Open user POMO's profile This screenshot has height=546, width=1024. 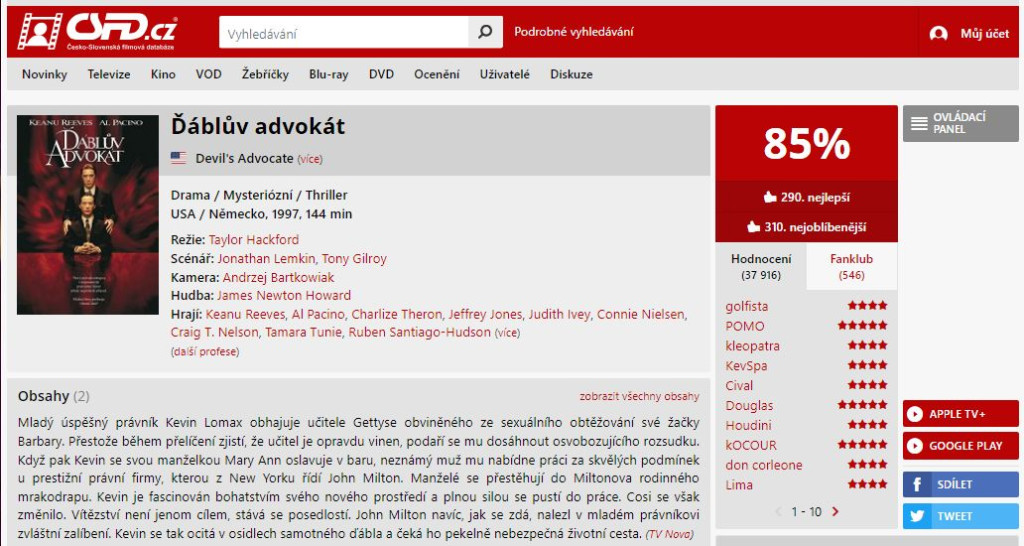pos(744,326)
